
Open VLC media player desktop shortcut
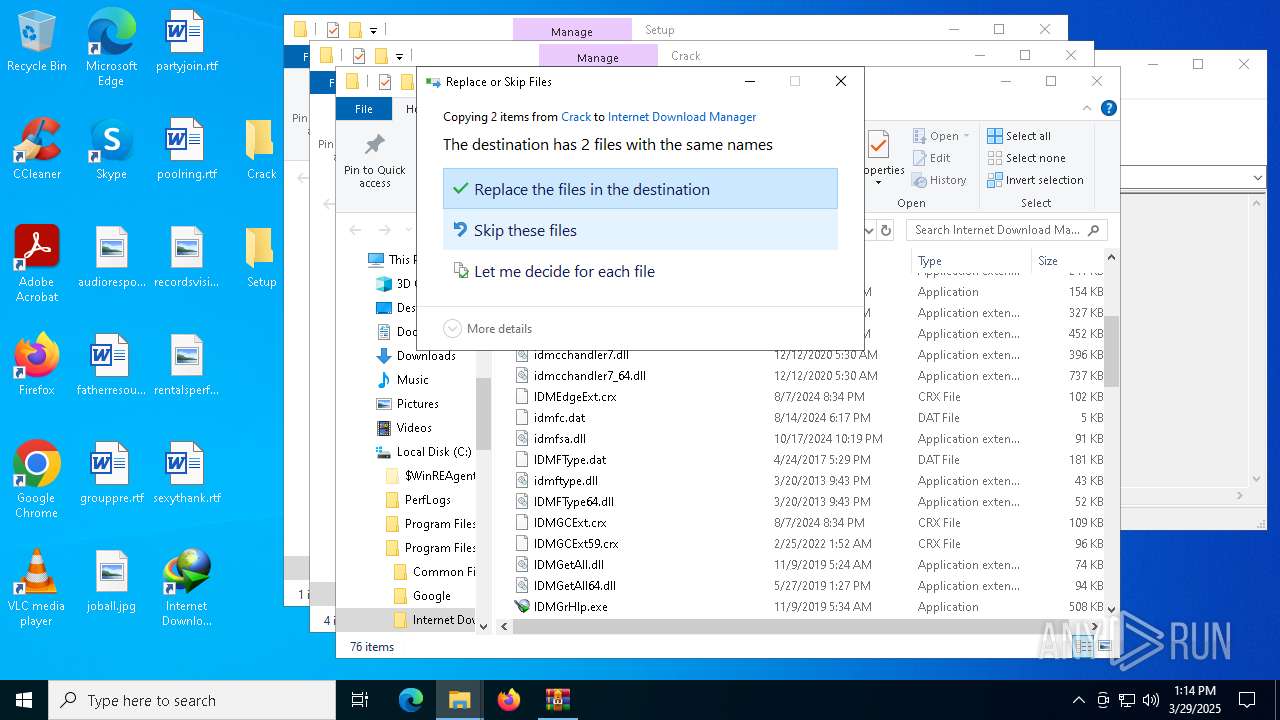pos(37,588)
